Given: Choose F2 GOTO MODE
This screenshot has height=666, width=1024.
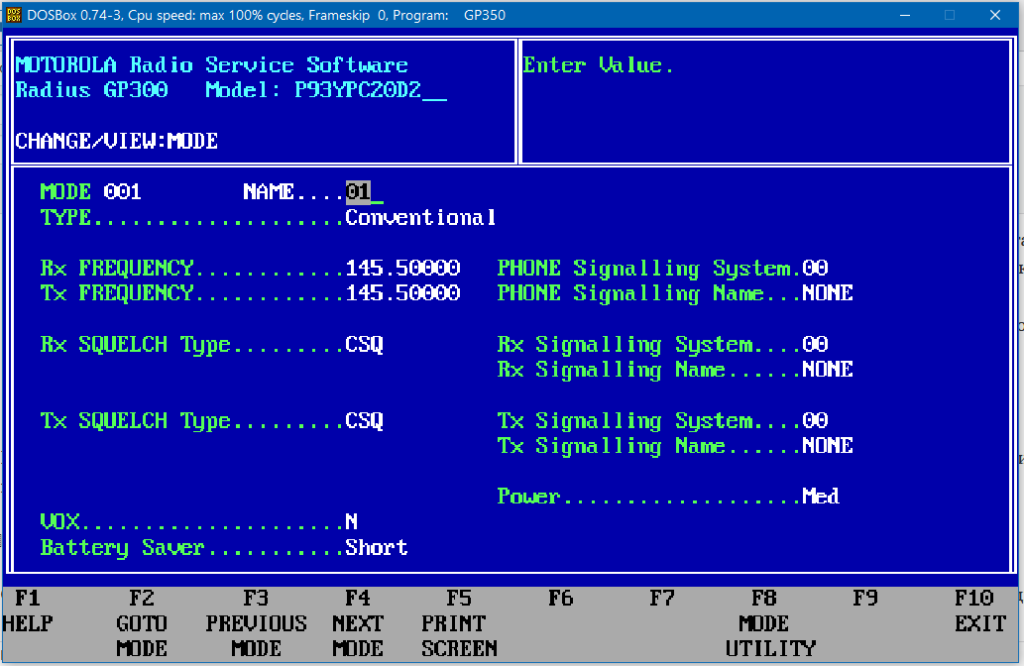Looking at the screenshot, I should pyautogui.click(x=142, y=624).
